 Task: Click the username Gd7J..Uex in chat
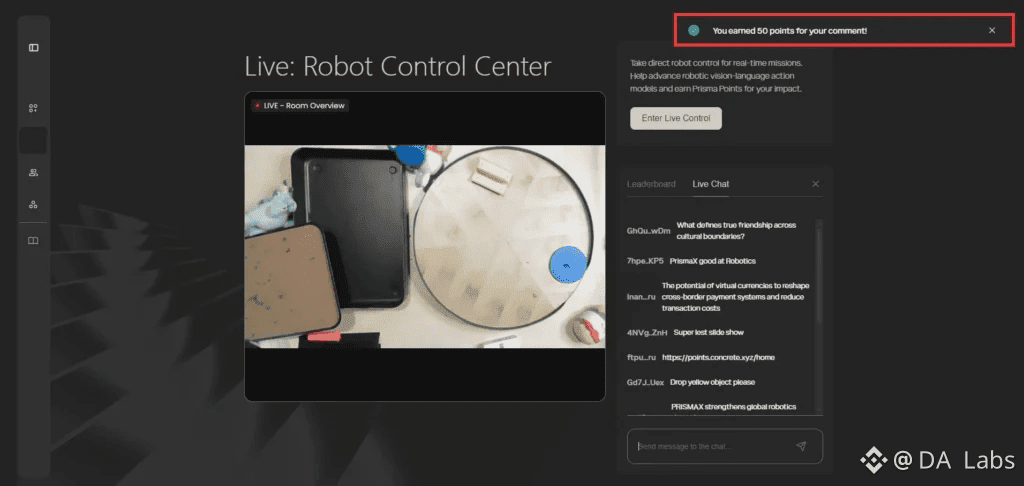(645, 382)
